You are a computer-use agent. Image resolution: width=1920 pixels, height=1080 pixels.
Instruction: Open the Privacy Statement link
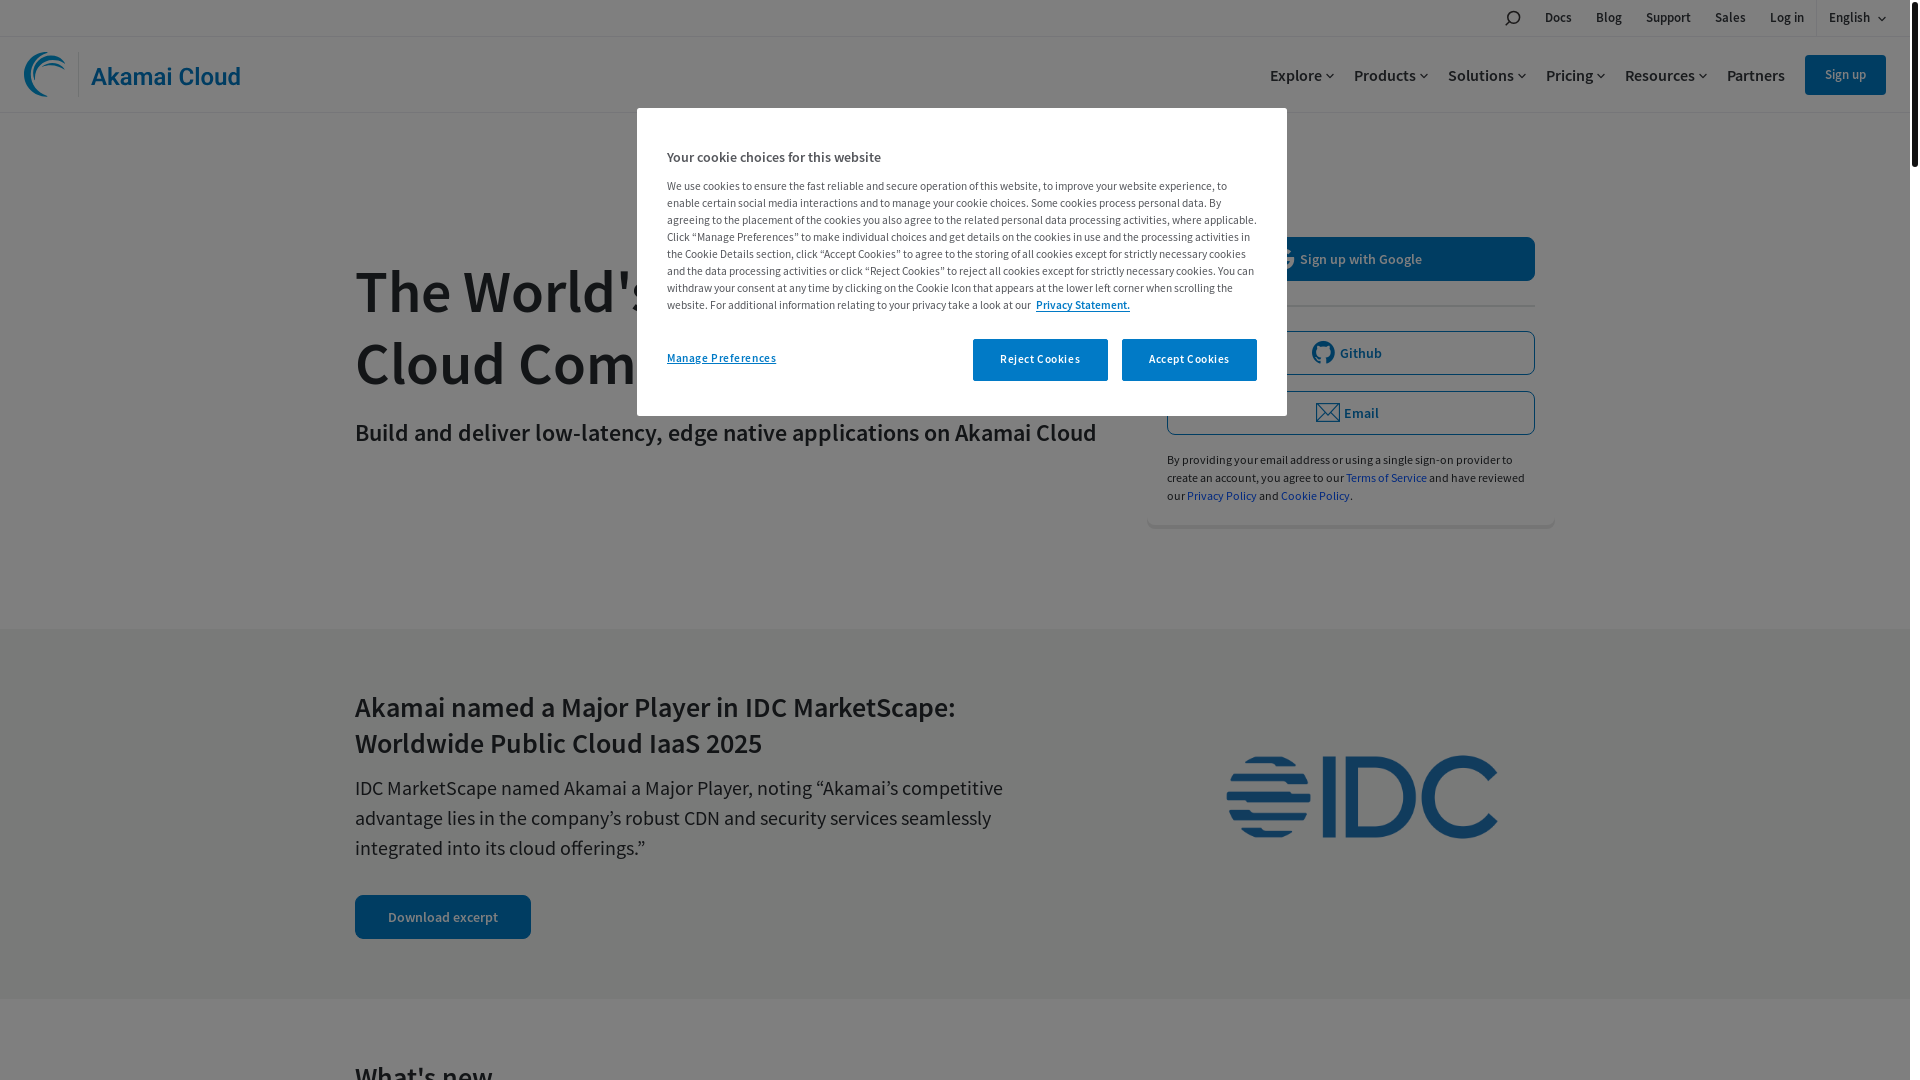click(1083, 305)
